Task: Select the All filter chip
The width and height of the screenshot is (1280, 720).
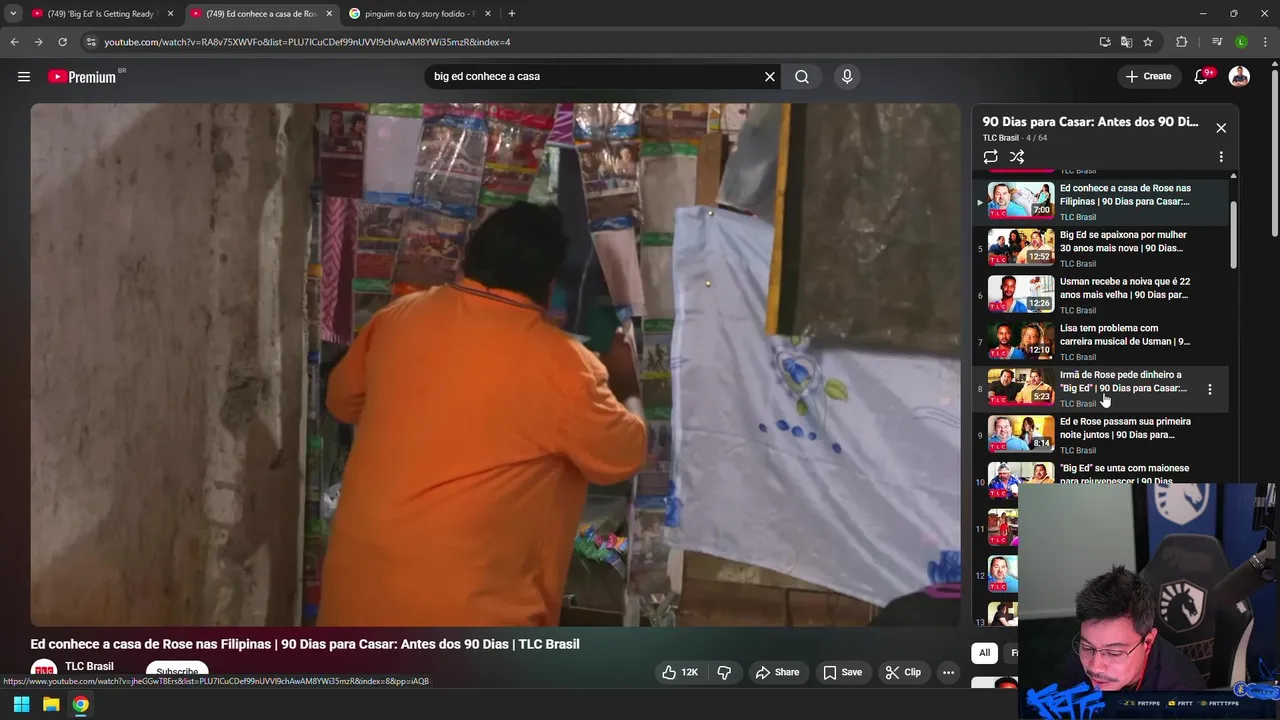Action: [x=984, y=653]
